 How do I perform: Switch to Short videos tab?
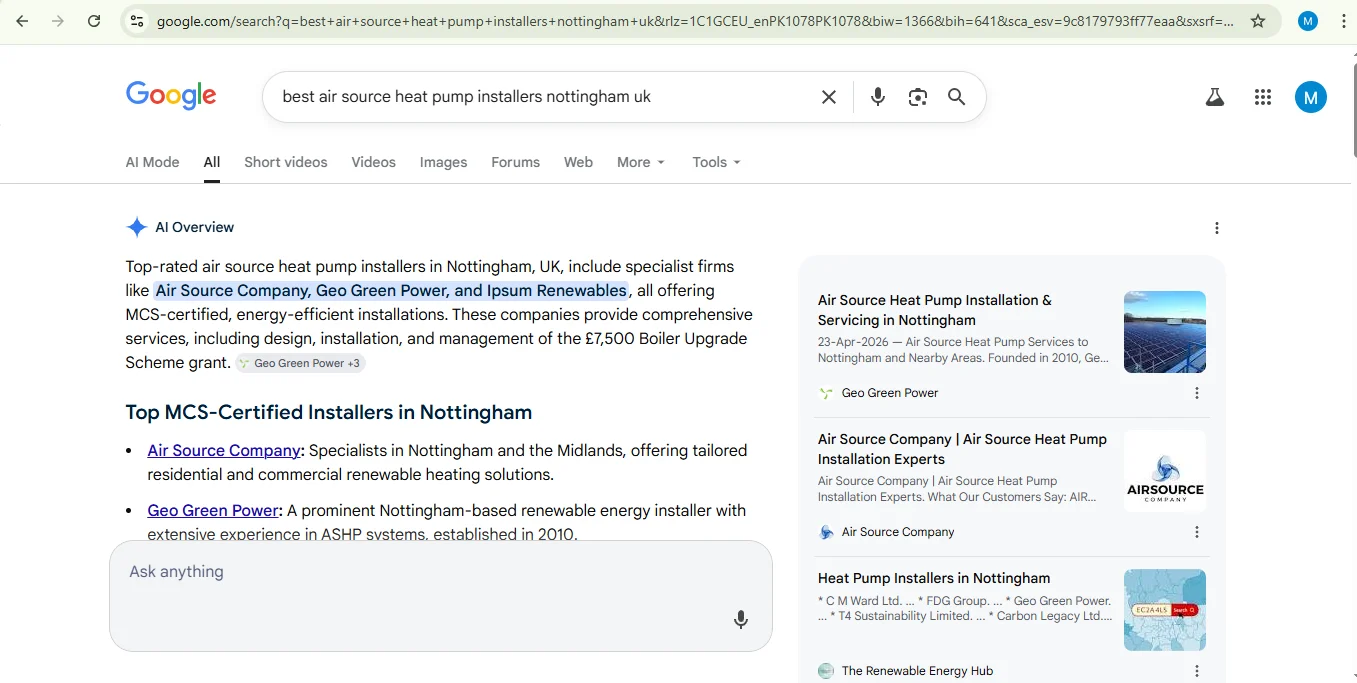(x=286, y=162)
